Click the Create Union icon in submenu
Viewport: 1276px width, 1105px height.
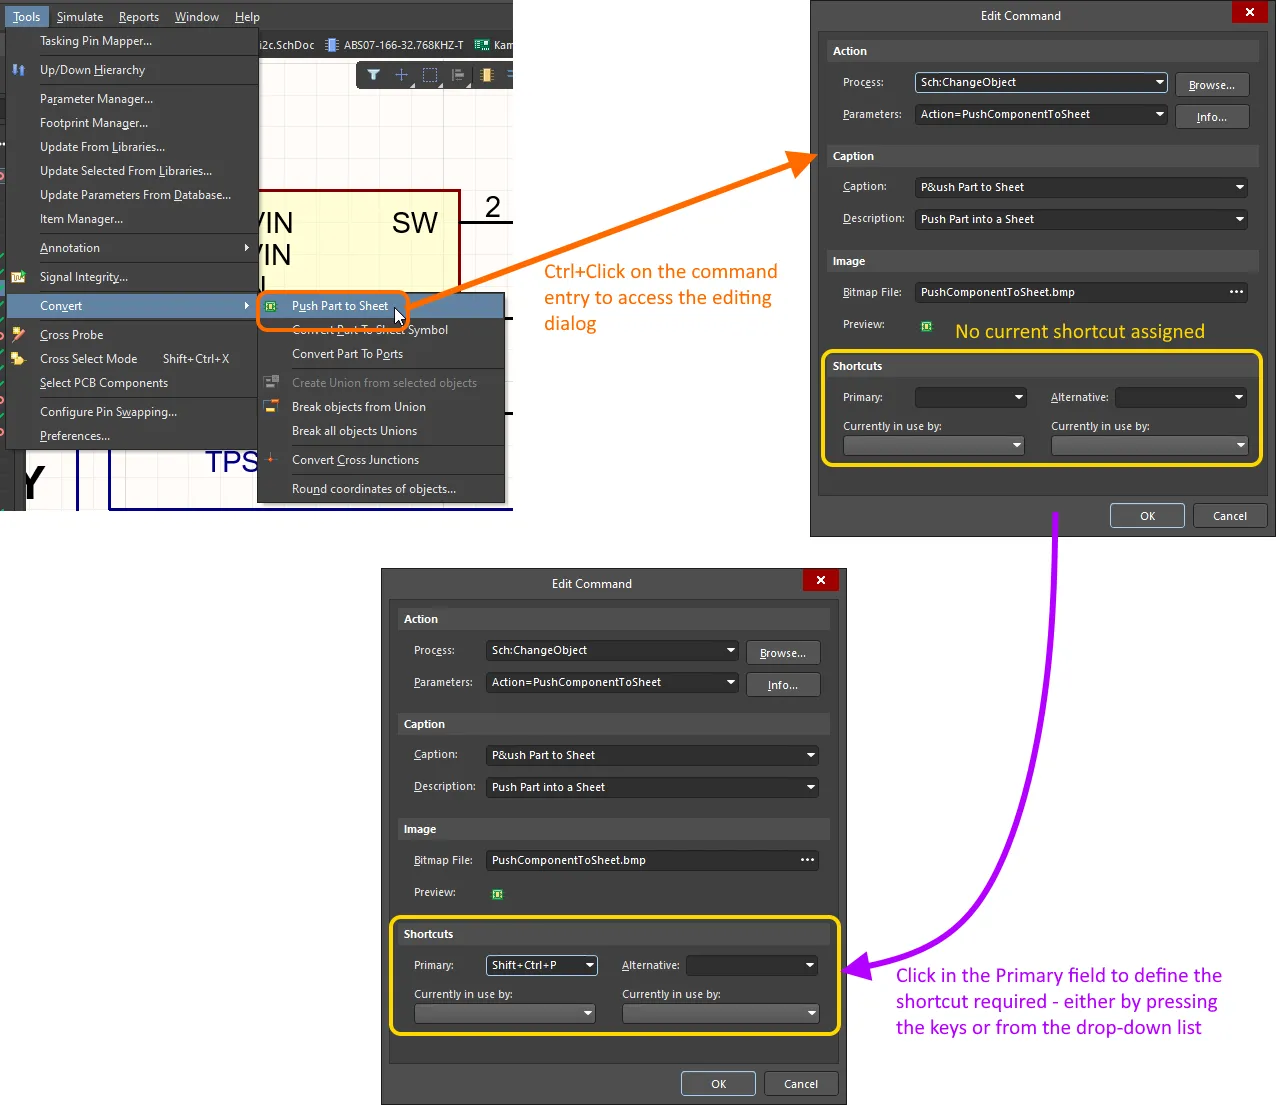pyautogui.click(x=271, y=382)
